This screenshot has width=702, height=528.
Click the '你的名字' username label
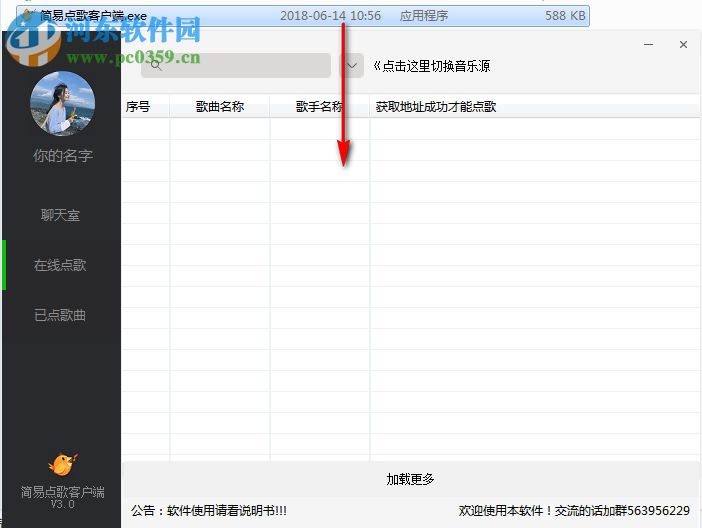(63, 156)
